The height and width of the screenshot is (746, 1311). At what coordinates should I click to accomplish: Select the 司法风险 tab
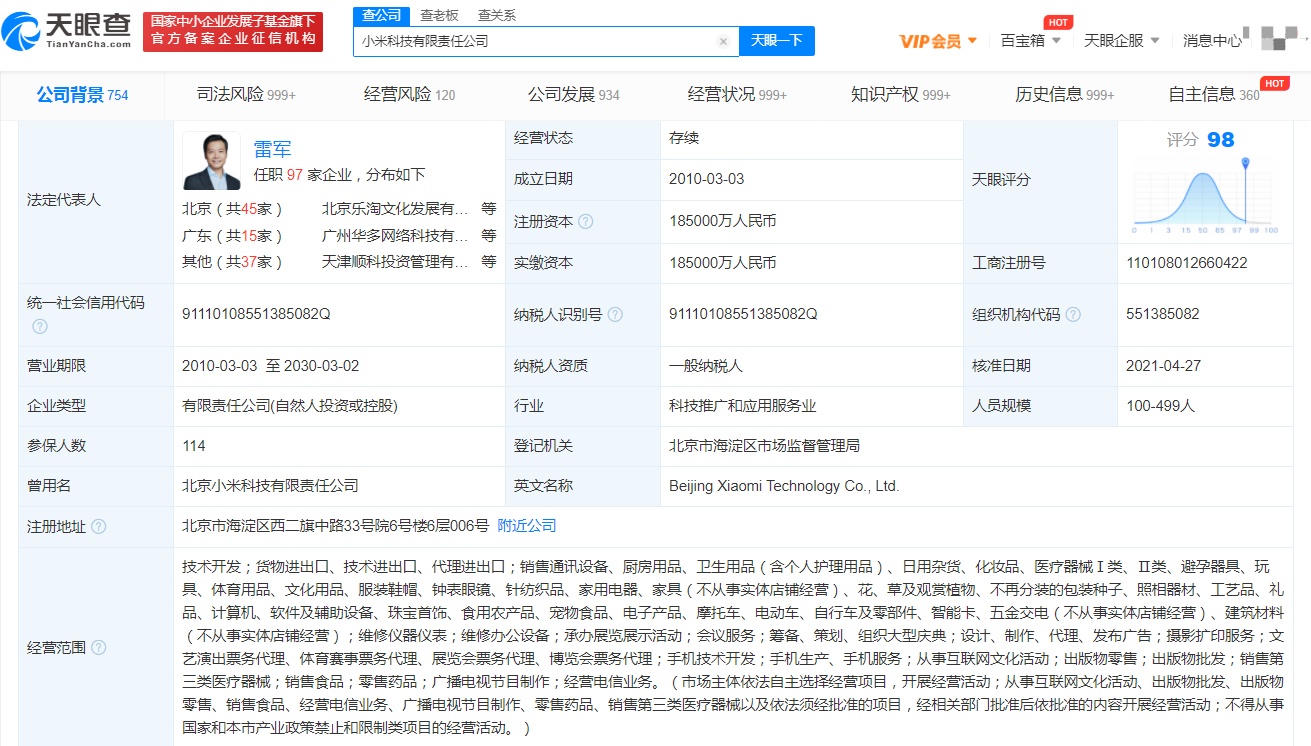pos(246,95)
